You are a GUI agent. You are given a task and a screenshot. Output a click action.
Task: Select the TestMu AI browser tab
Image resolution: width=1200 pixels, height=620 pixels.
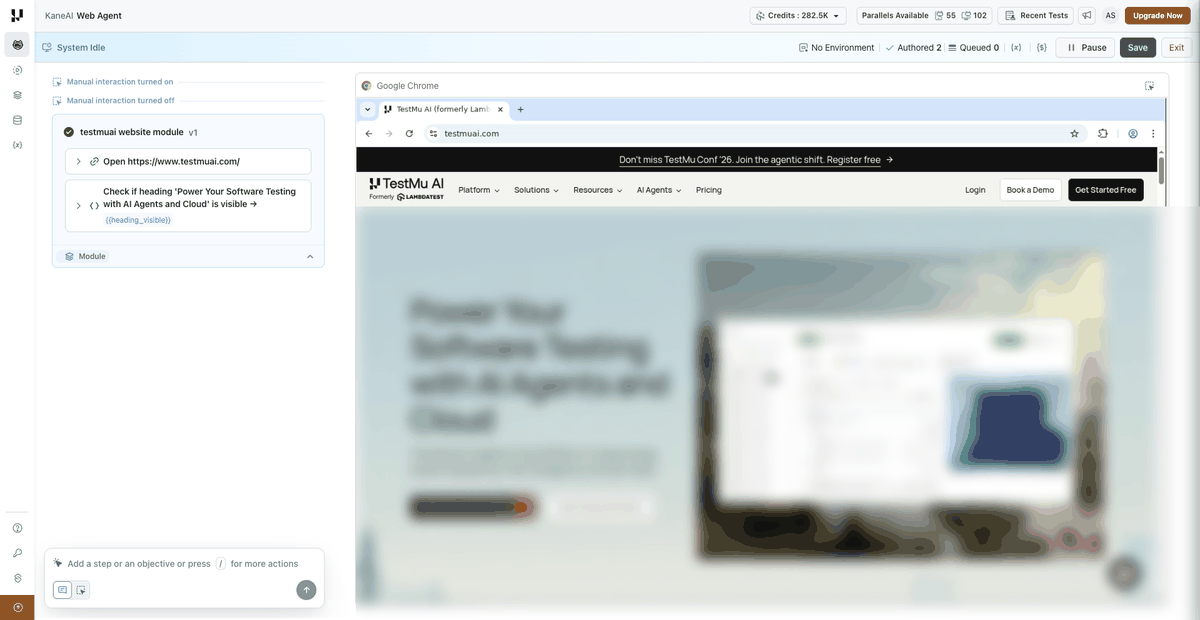pos(442,110)
